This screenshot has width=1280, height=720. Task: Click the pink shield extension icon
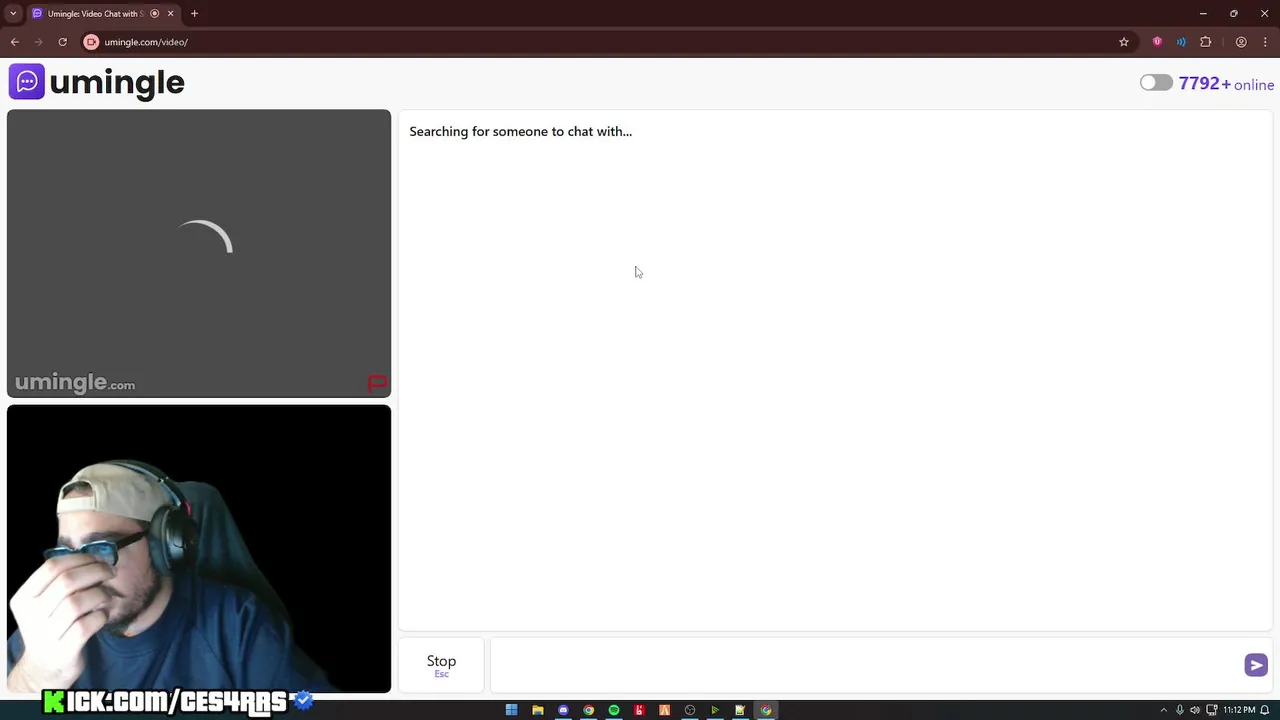point(1157,42)
